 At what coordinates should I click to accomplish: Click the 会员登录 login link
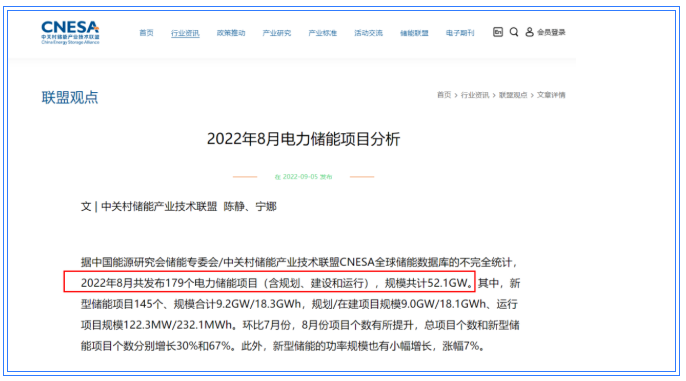[551, 32]
